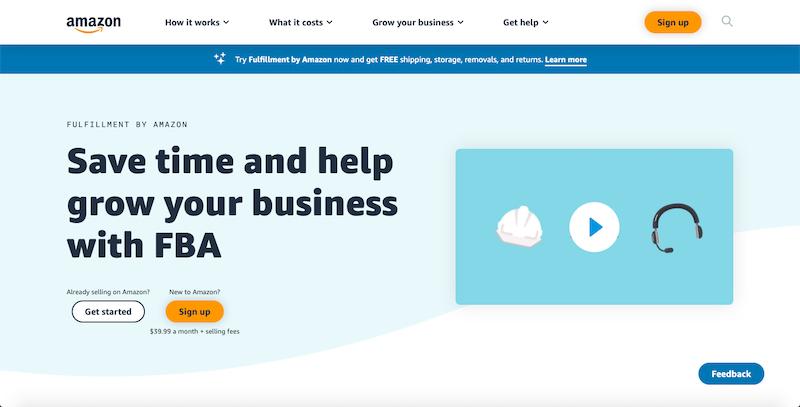Image resolution: width=800 pixels, height=407 pixels.
Task: Expand the Grow your business chevron
Action: [460, 22]
